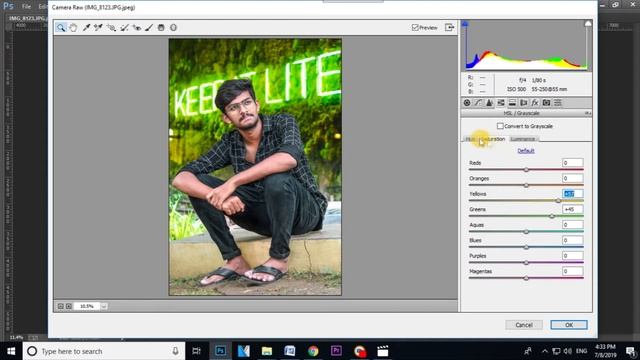Select the Adjustment Brush tool

coord(149,27)
